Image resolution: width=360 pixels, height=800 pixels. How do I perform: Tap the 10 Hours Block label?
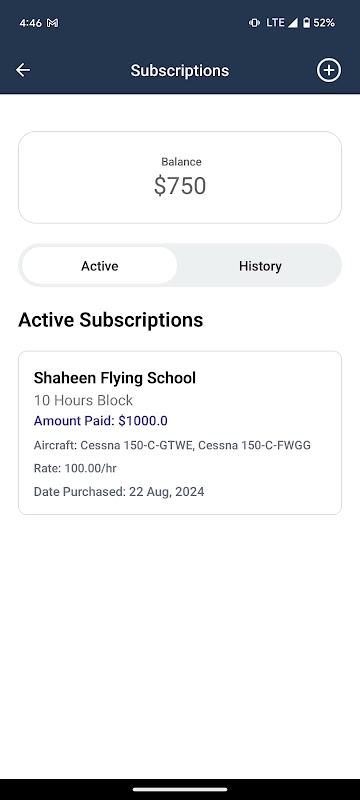click(x=83, y=400)
